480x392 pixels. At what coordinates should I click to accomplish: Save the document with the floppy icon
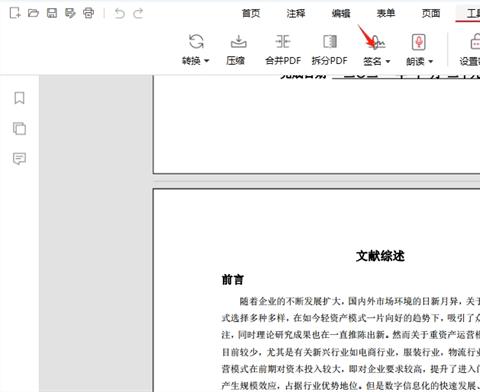(52, 13)
